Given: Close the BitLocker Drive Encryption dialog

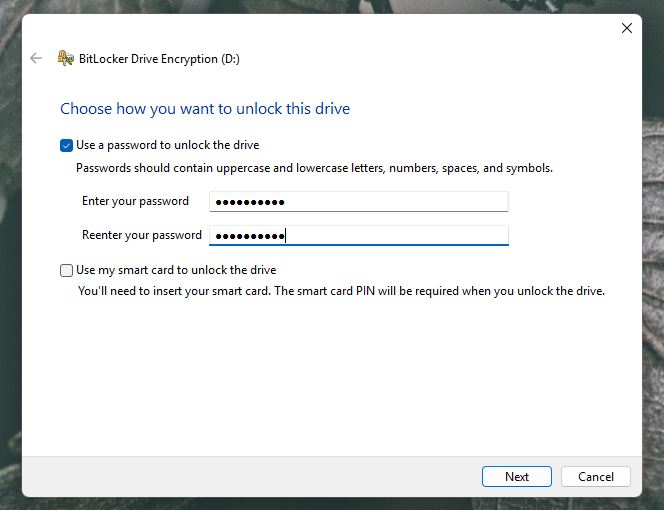Looking at the screenshot, I should (x=627, y=28).
